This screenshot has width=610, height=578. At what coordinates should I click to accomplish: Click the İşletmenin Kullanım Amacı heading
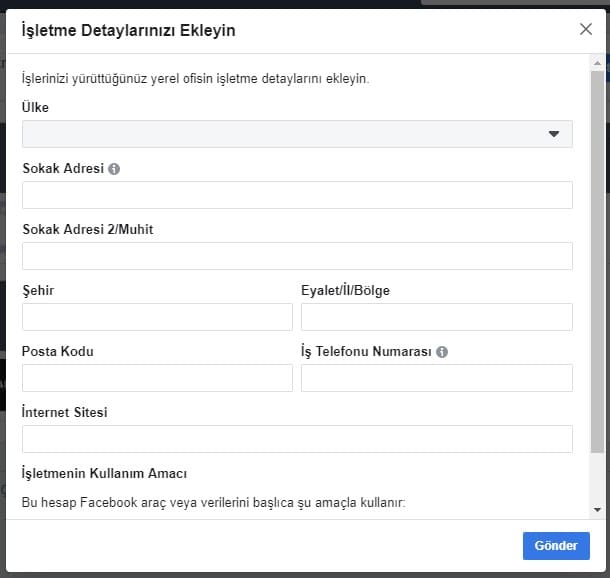tap(104, 473)
